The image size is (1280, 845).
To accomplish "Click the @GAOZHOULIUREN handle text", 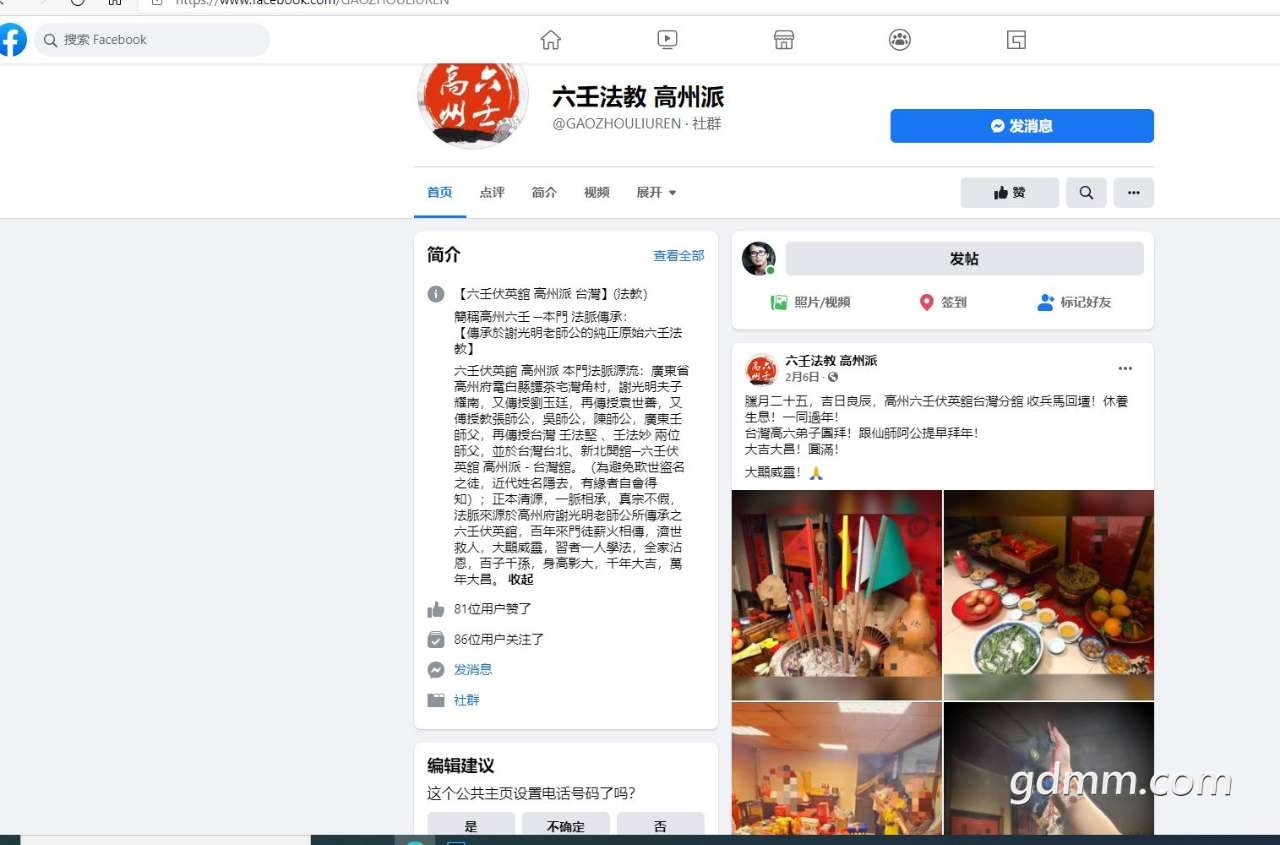I will (616, 124).
